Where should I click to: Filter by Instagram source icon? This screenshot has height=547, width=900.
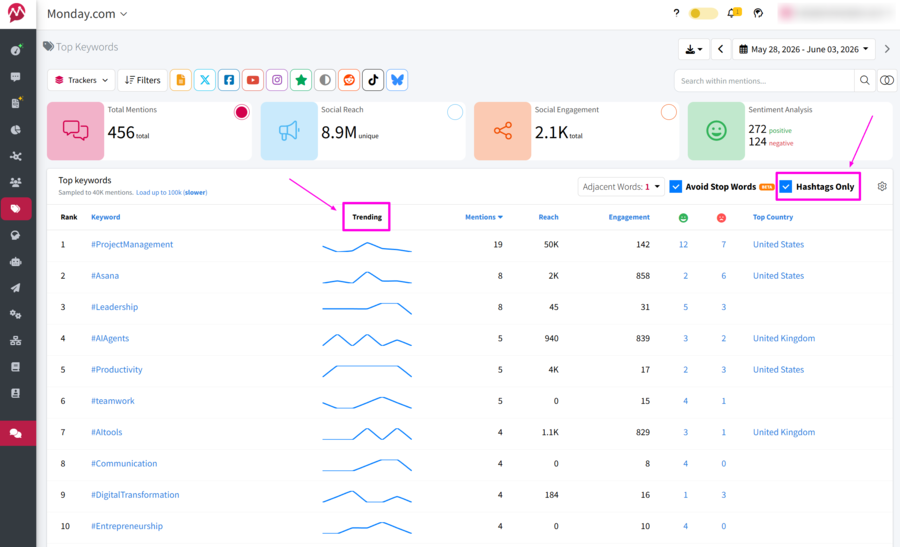click(x=277, y=80)
